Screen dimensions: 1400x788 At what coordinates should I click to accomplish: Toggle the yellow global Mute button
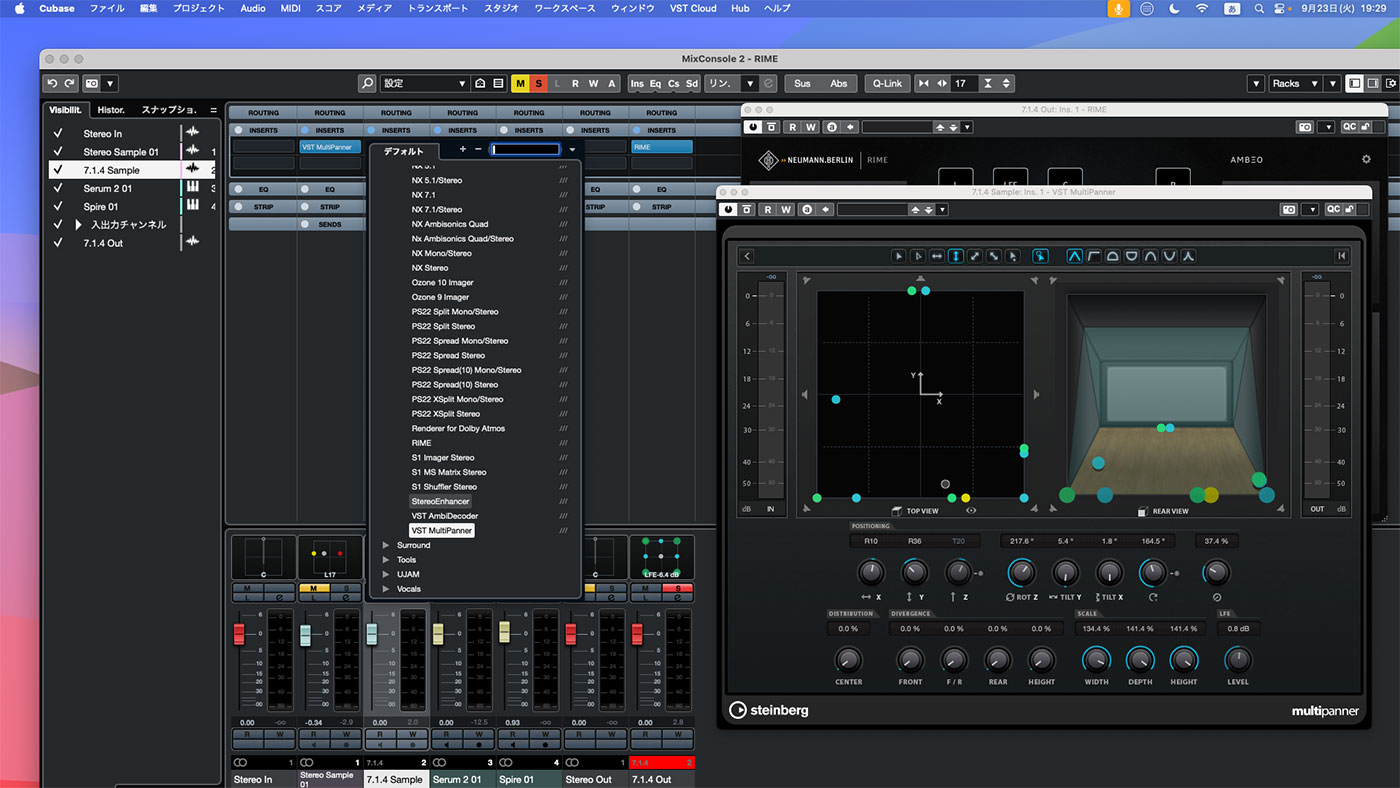520,84
